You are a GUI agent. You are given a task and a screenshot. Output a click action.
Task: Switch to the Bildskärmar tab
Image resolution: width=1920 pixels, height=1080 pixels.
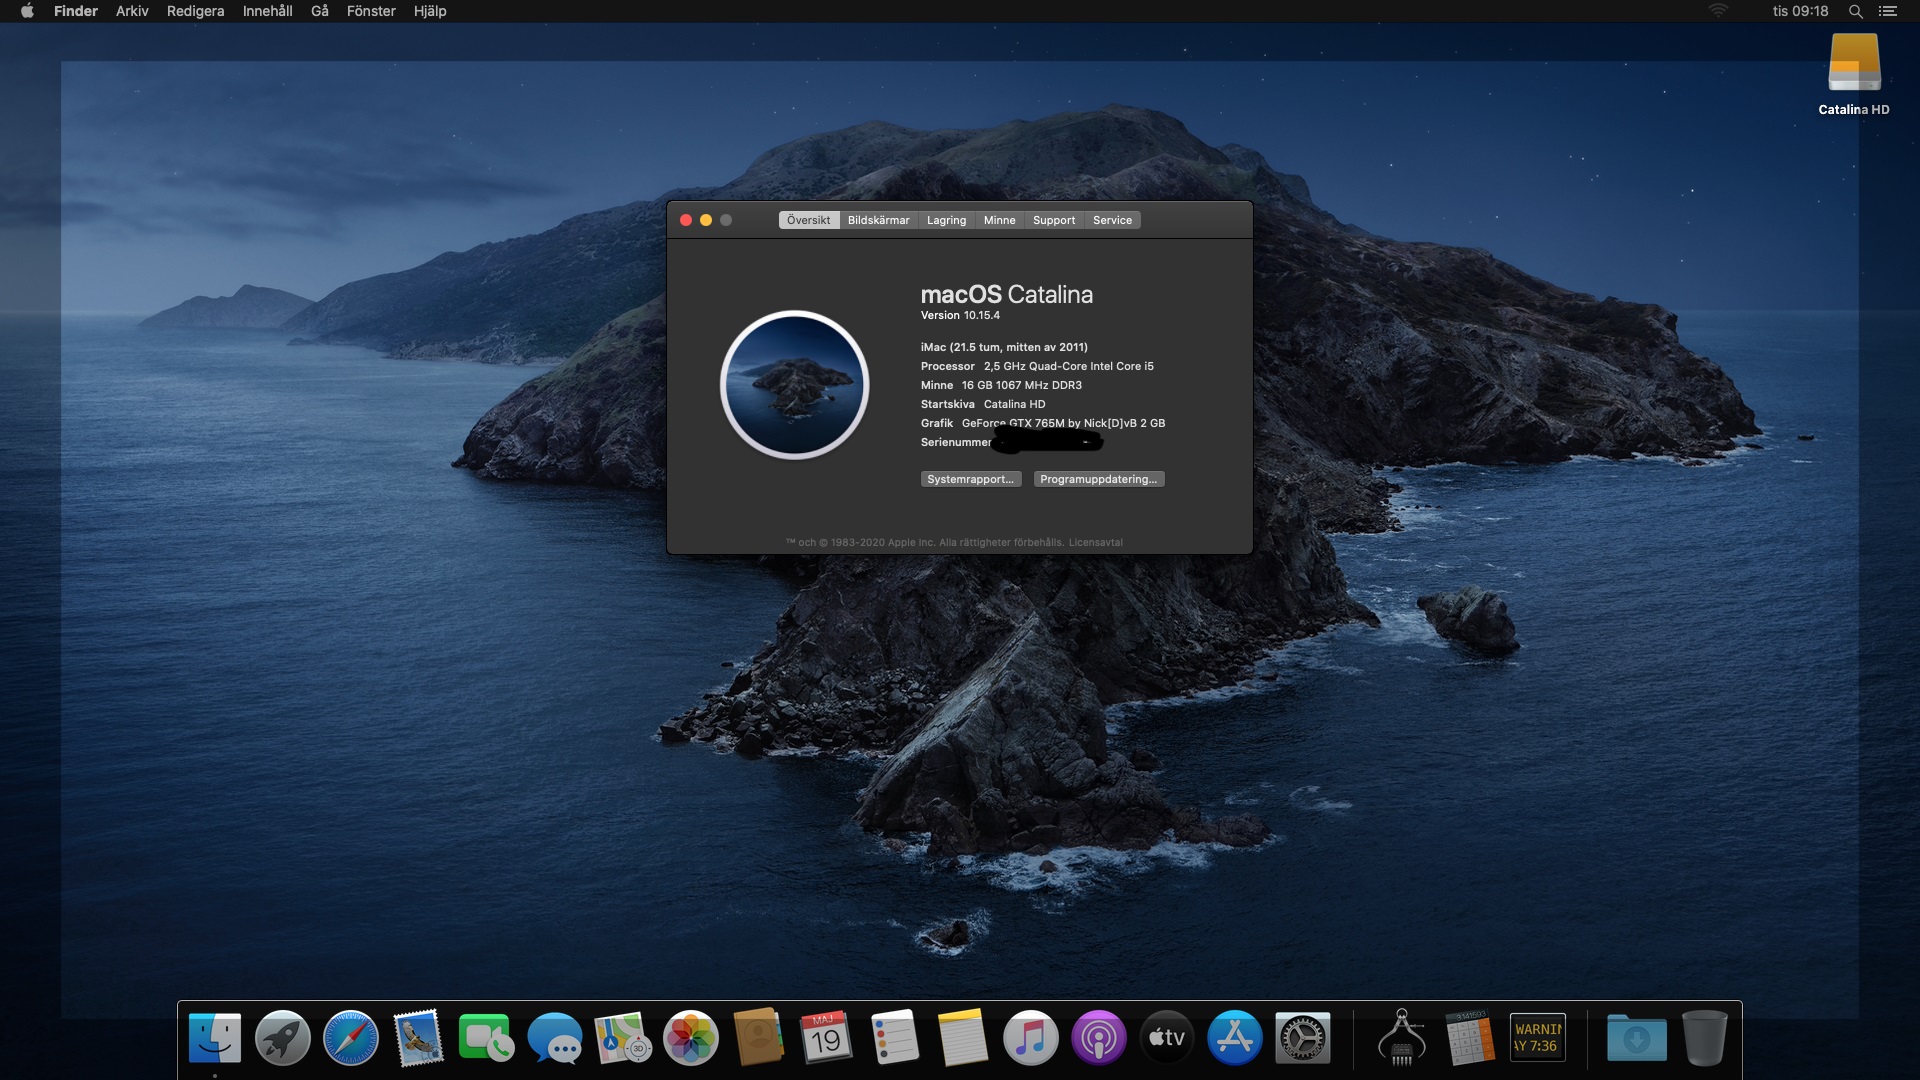(878, 220)
